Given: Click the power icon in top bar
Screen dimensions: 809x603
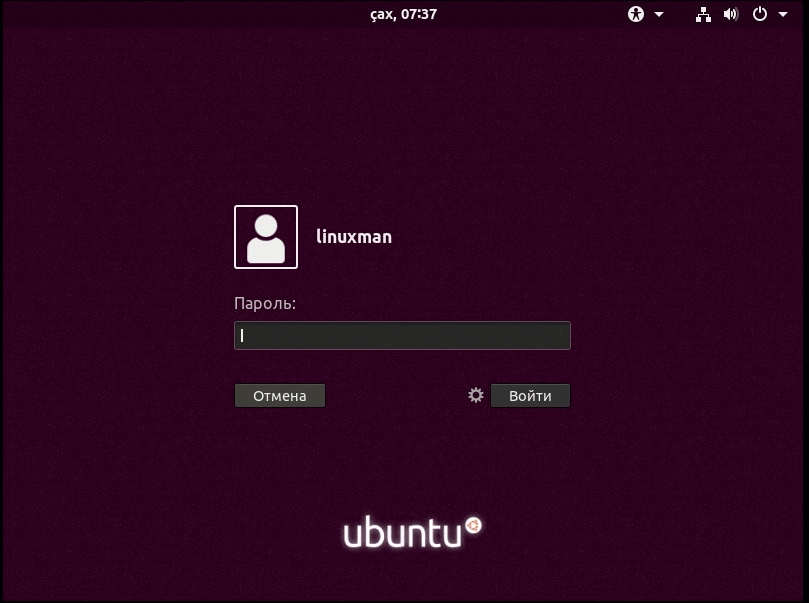Looking at the screenshot, I should click(x=759, y=14).
